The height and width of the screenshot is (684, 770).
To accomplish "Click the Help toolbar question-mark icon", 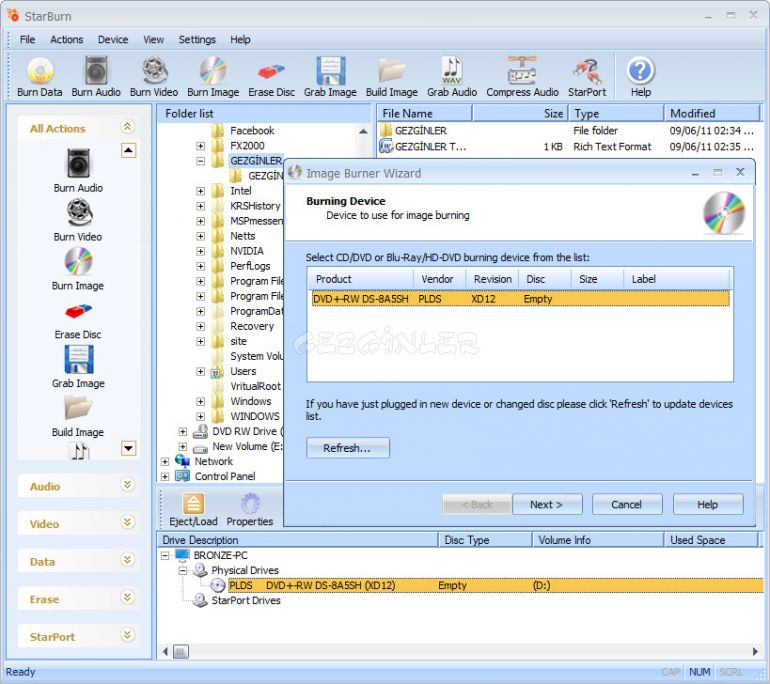I will (641, 71).
